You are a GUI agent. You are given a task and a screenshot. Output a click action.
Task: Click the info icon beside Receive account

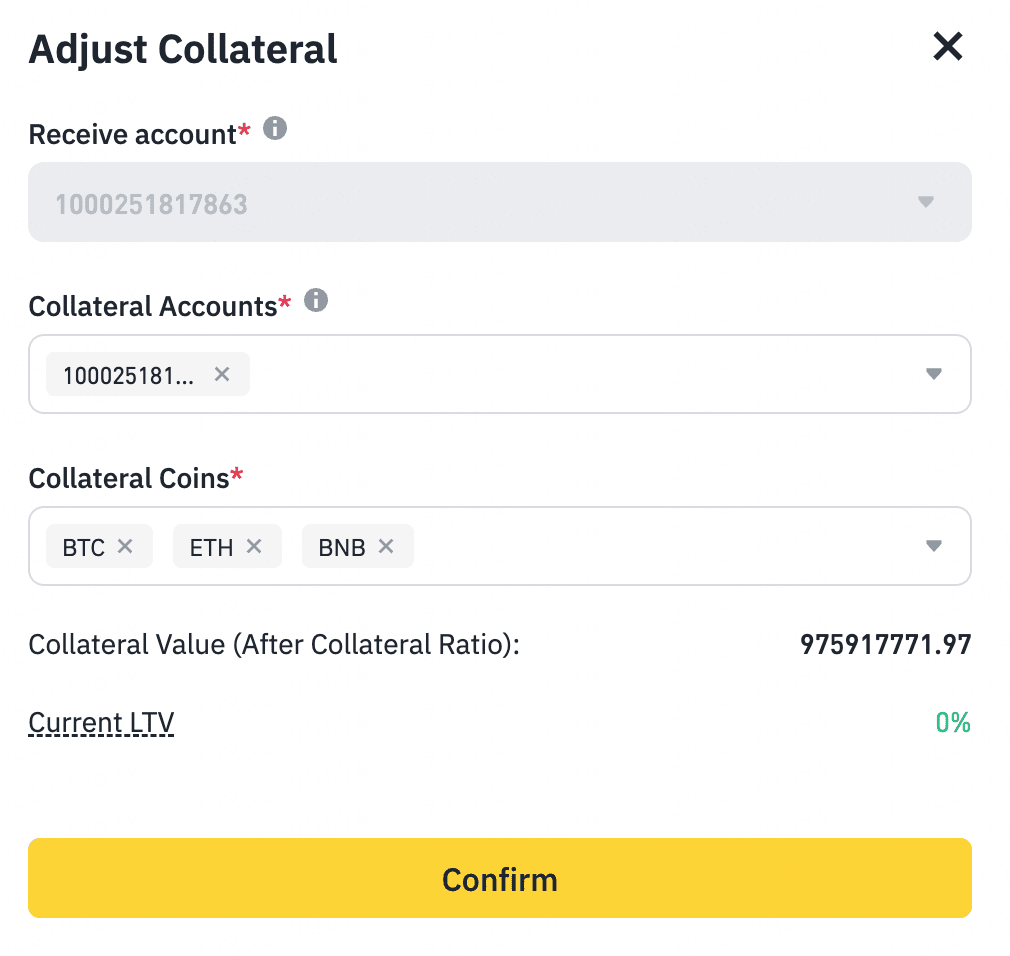(275, 128)
